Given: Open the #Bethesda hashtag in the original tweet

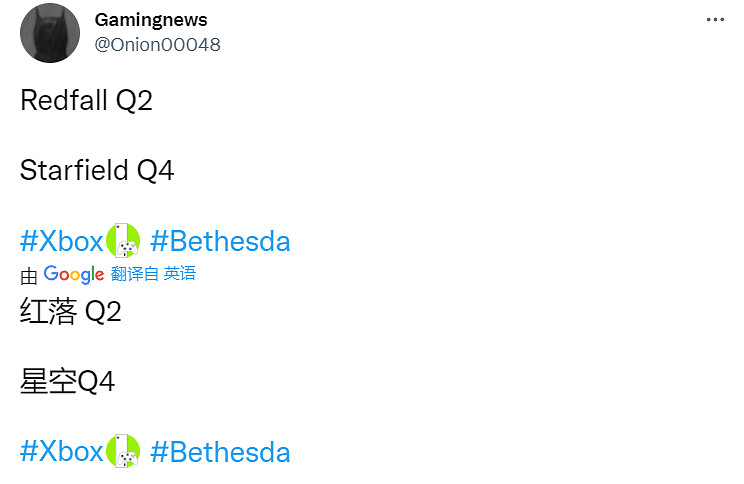Looking at the screenshot, I should (220, 241).
